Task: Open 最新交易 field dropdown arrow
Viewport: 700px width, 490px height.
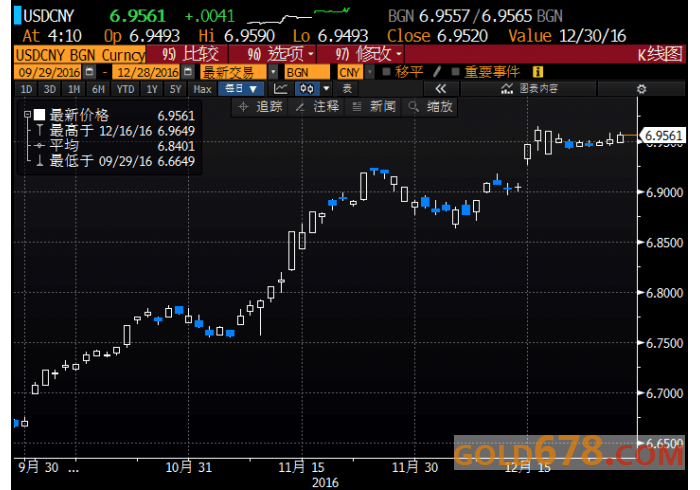Action: 273,72
